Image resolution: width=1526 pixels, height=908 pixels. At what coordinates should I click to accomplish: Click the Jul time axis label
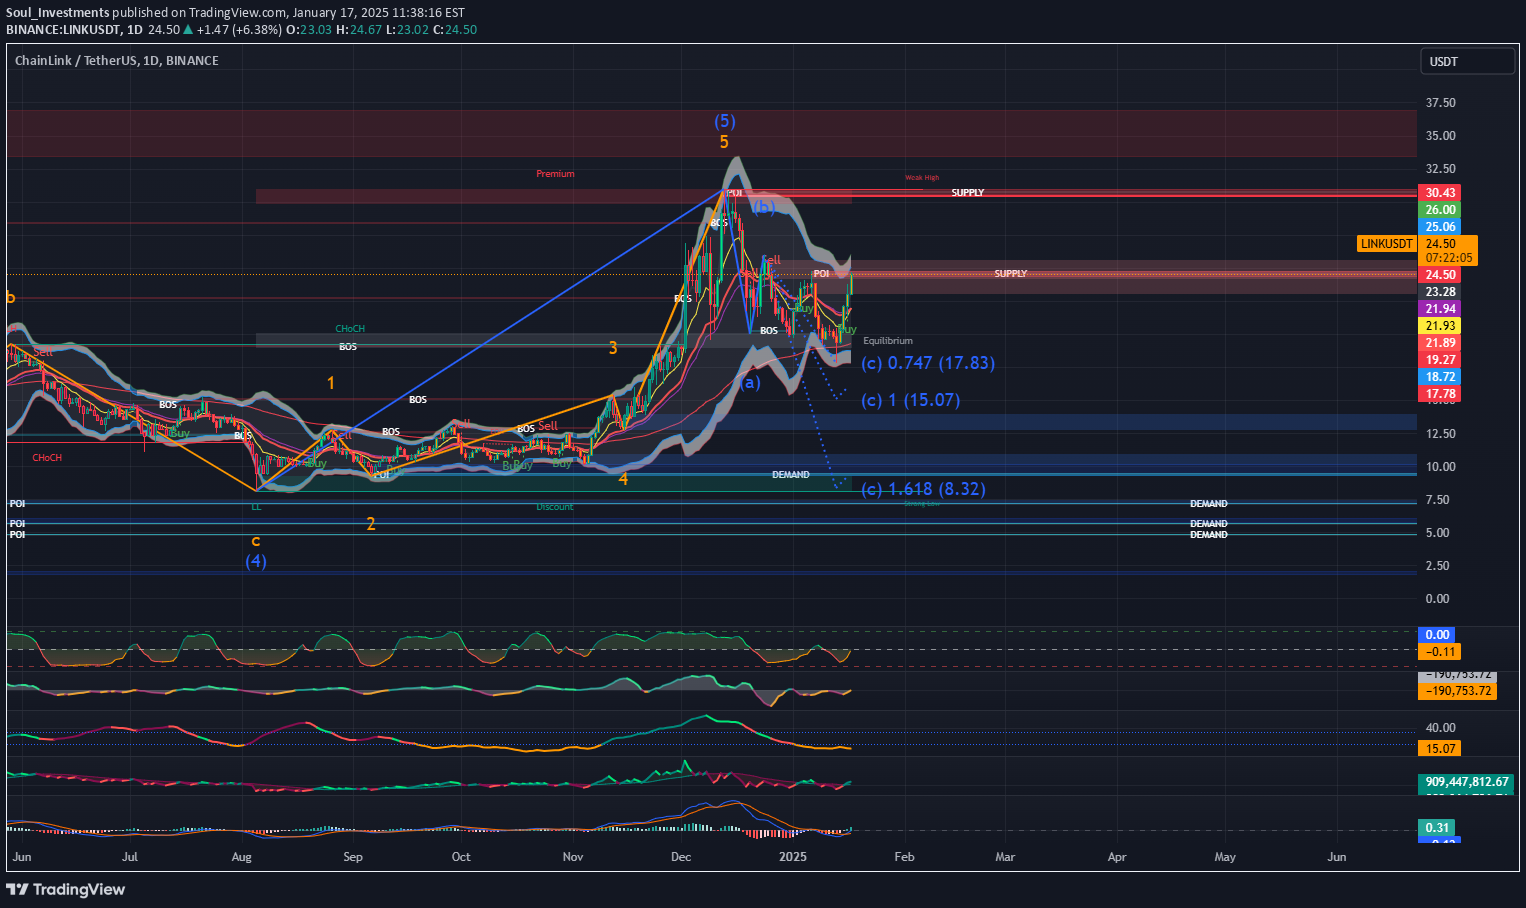click(x=129, y=857)
